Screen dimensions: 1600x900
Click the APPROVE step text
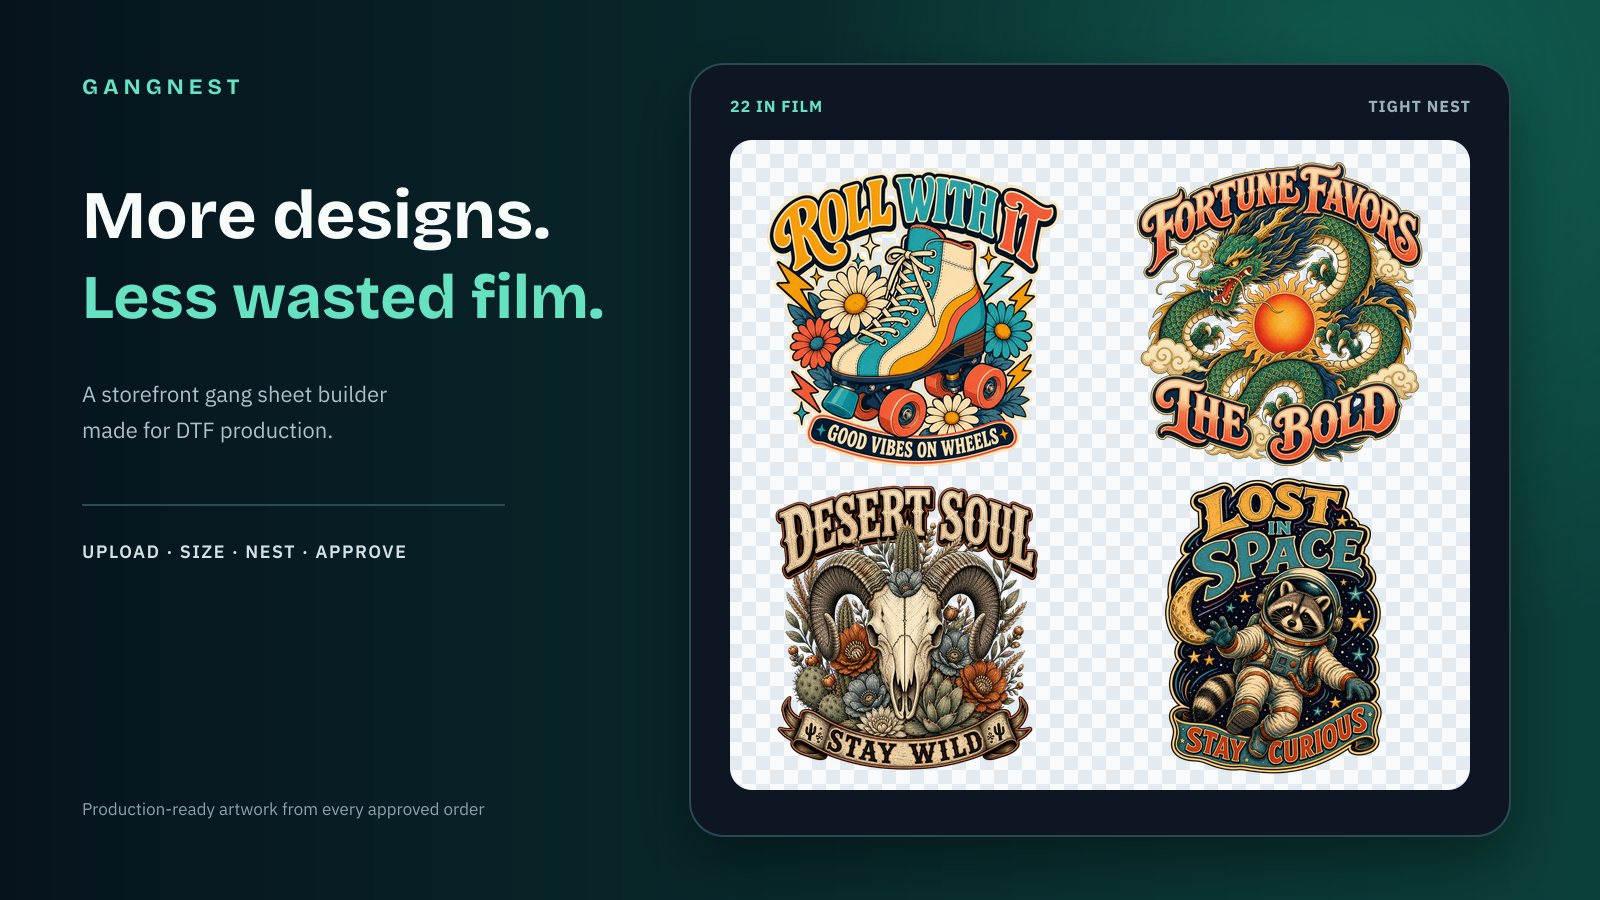tap(361, 552)
